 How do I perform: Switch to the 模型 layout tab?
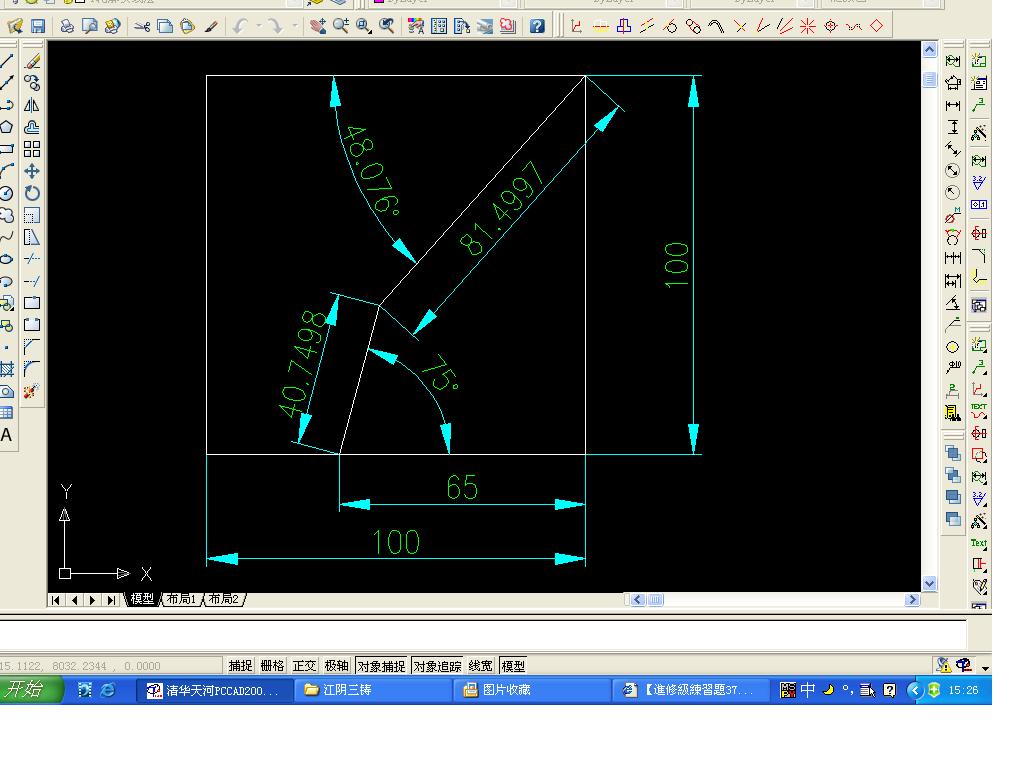(x=142, y=599)
